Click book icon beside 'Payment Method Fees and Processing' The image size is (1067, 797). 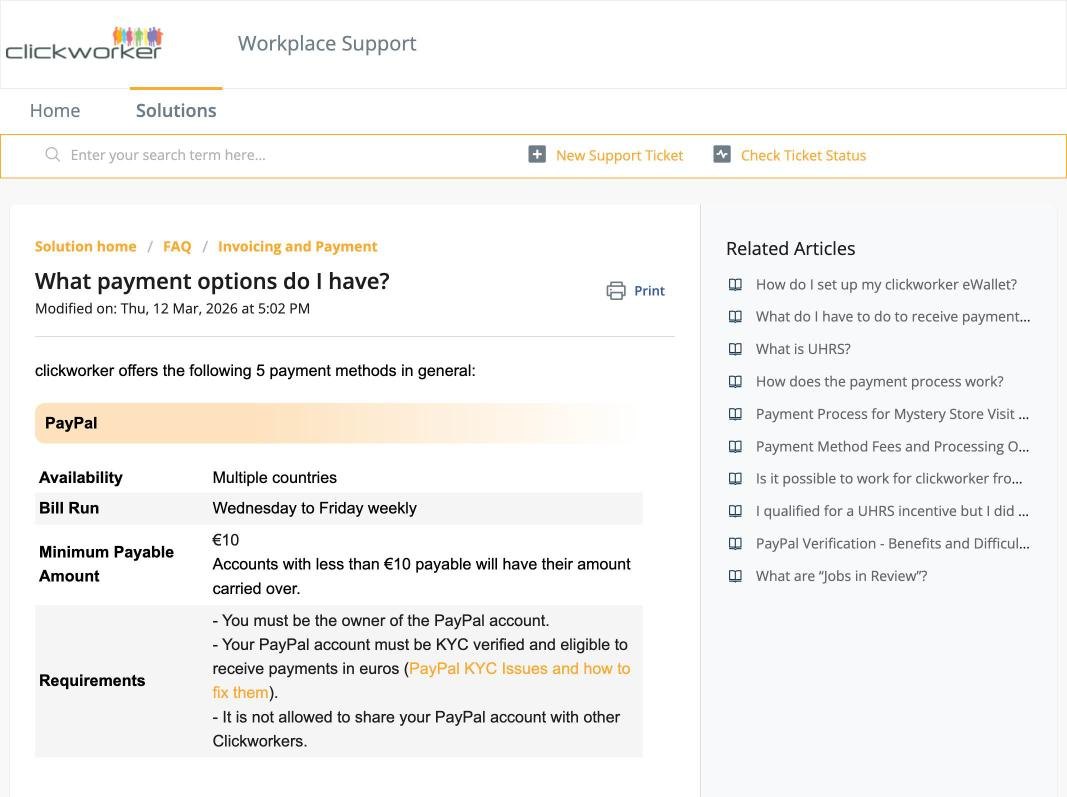(x=736, y=446)
